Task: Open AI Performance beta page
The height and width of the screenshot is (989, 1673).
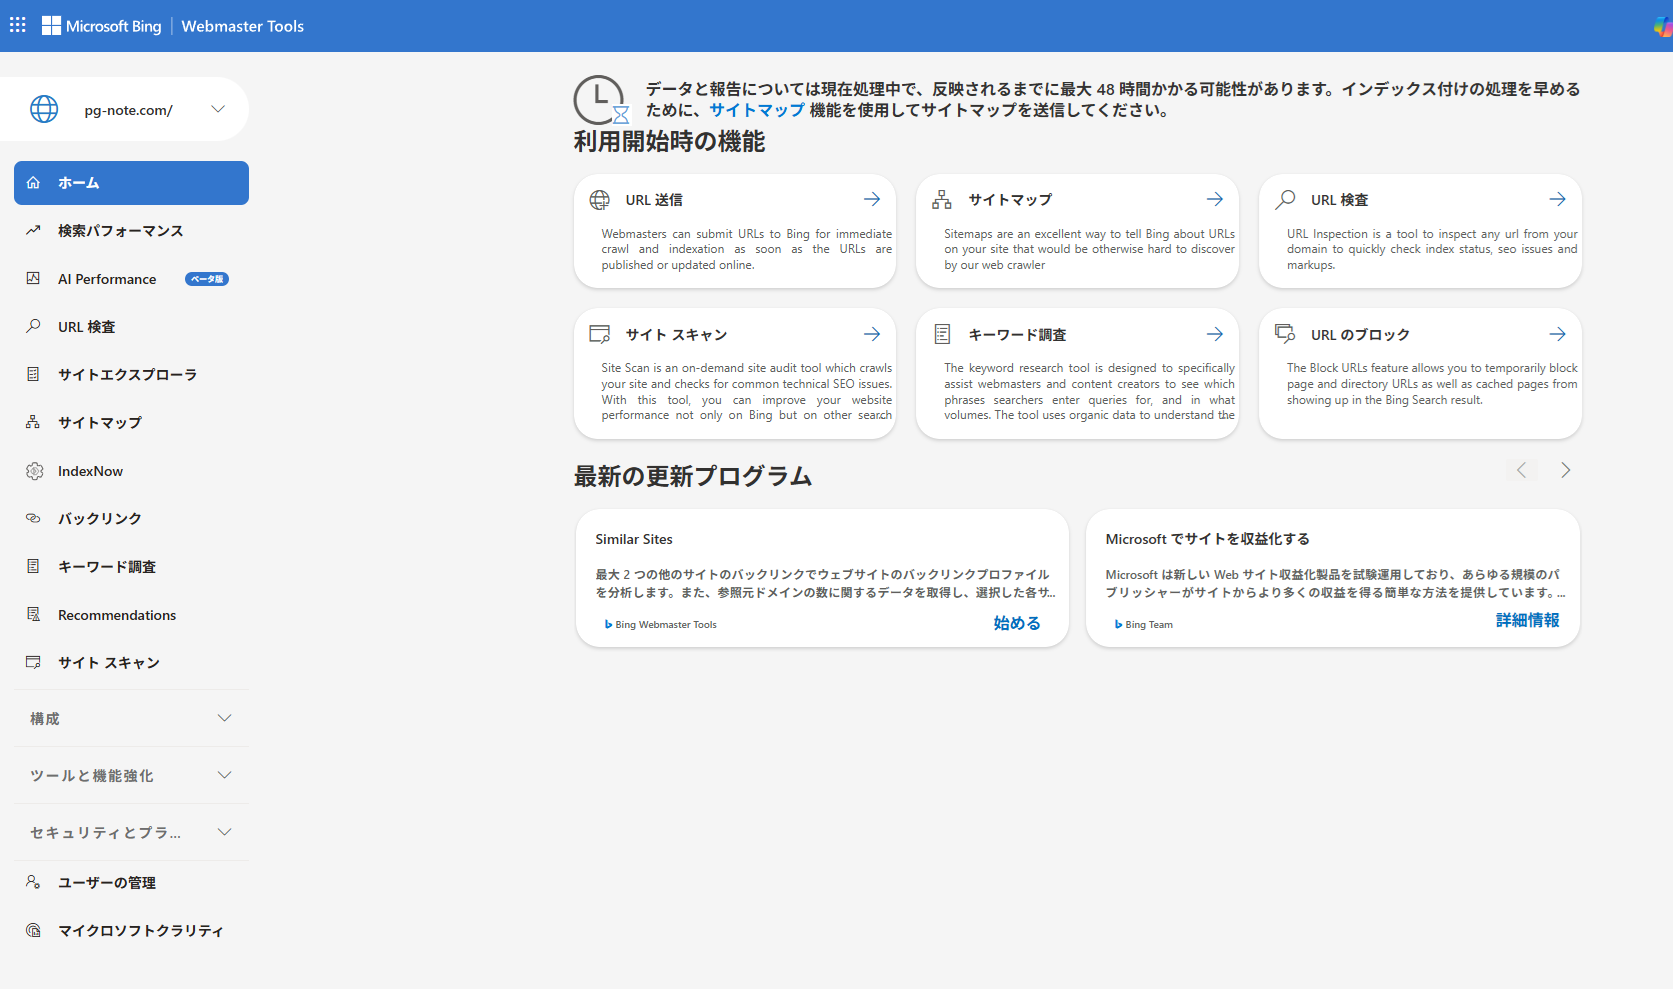Action: (131, 279)
